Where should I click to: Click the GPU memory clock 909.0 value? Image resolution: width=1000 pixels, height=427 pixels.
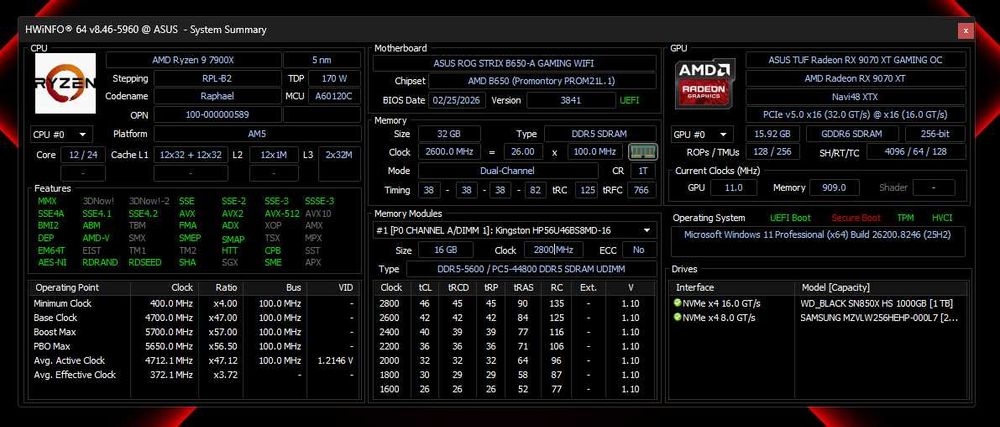835,187
